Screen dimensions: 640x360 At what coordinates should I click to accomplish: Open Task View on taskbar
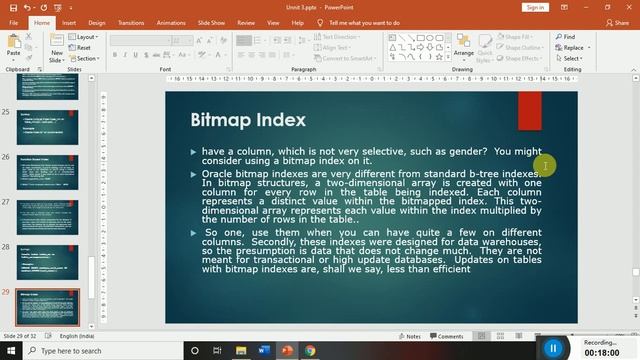tap(217, 351)
